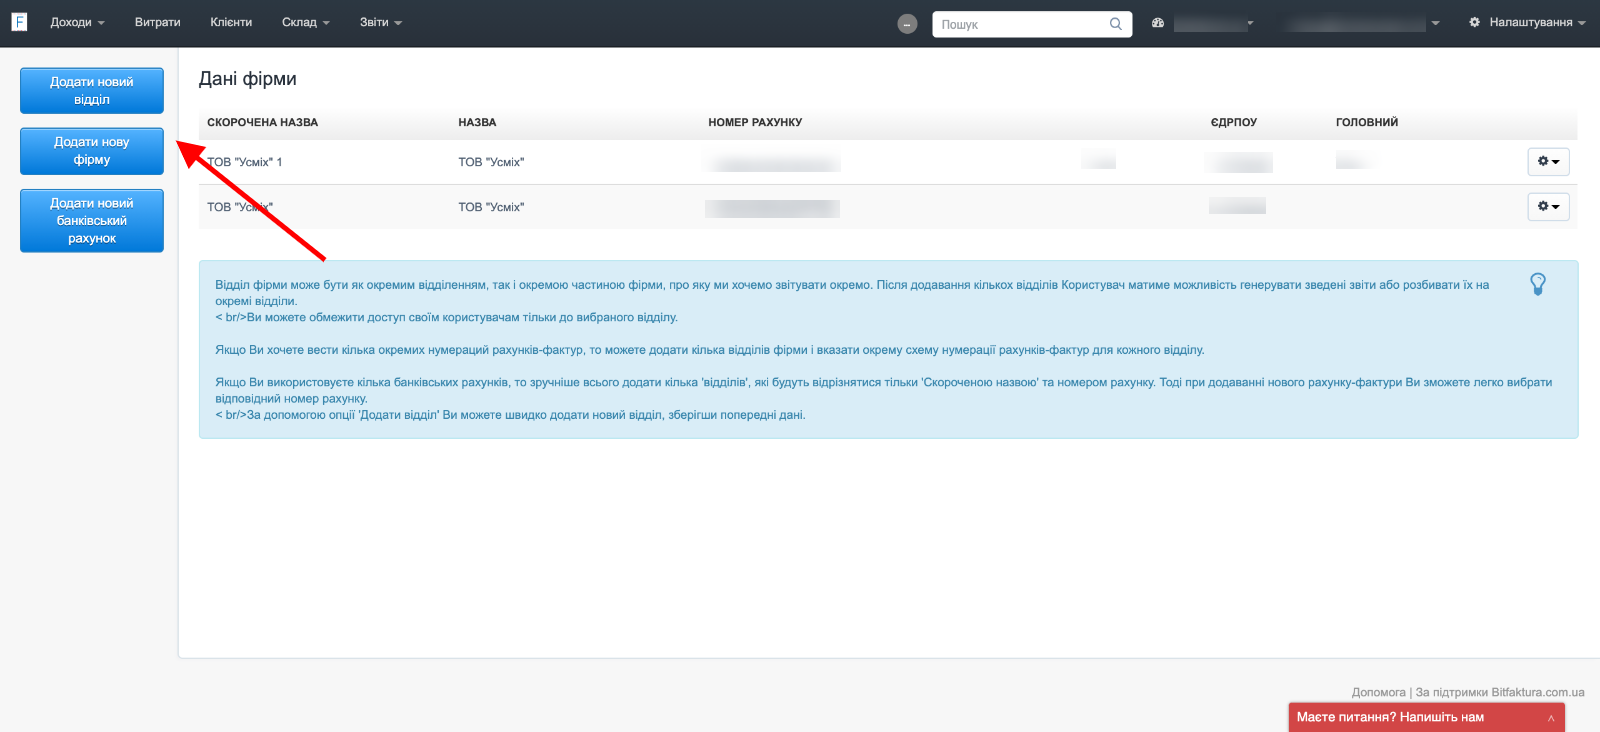Viewport: 1600px width, 732px height.
Task: Click the Дані фірми page heading
Action: [248, 79]
